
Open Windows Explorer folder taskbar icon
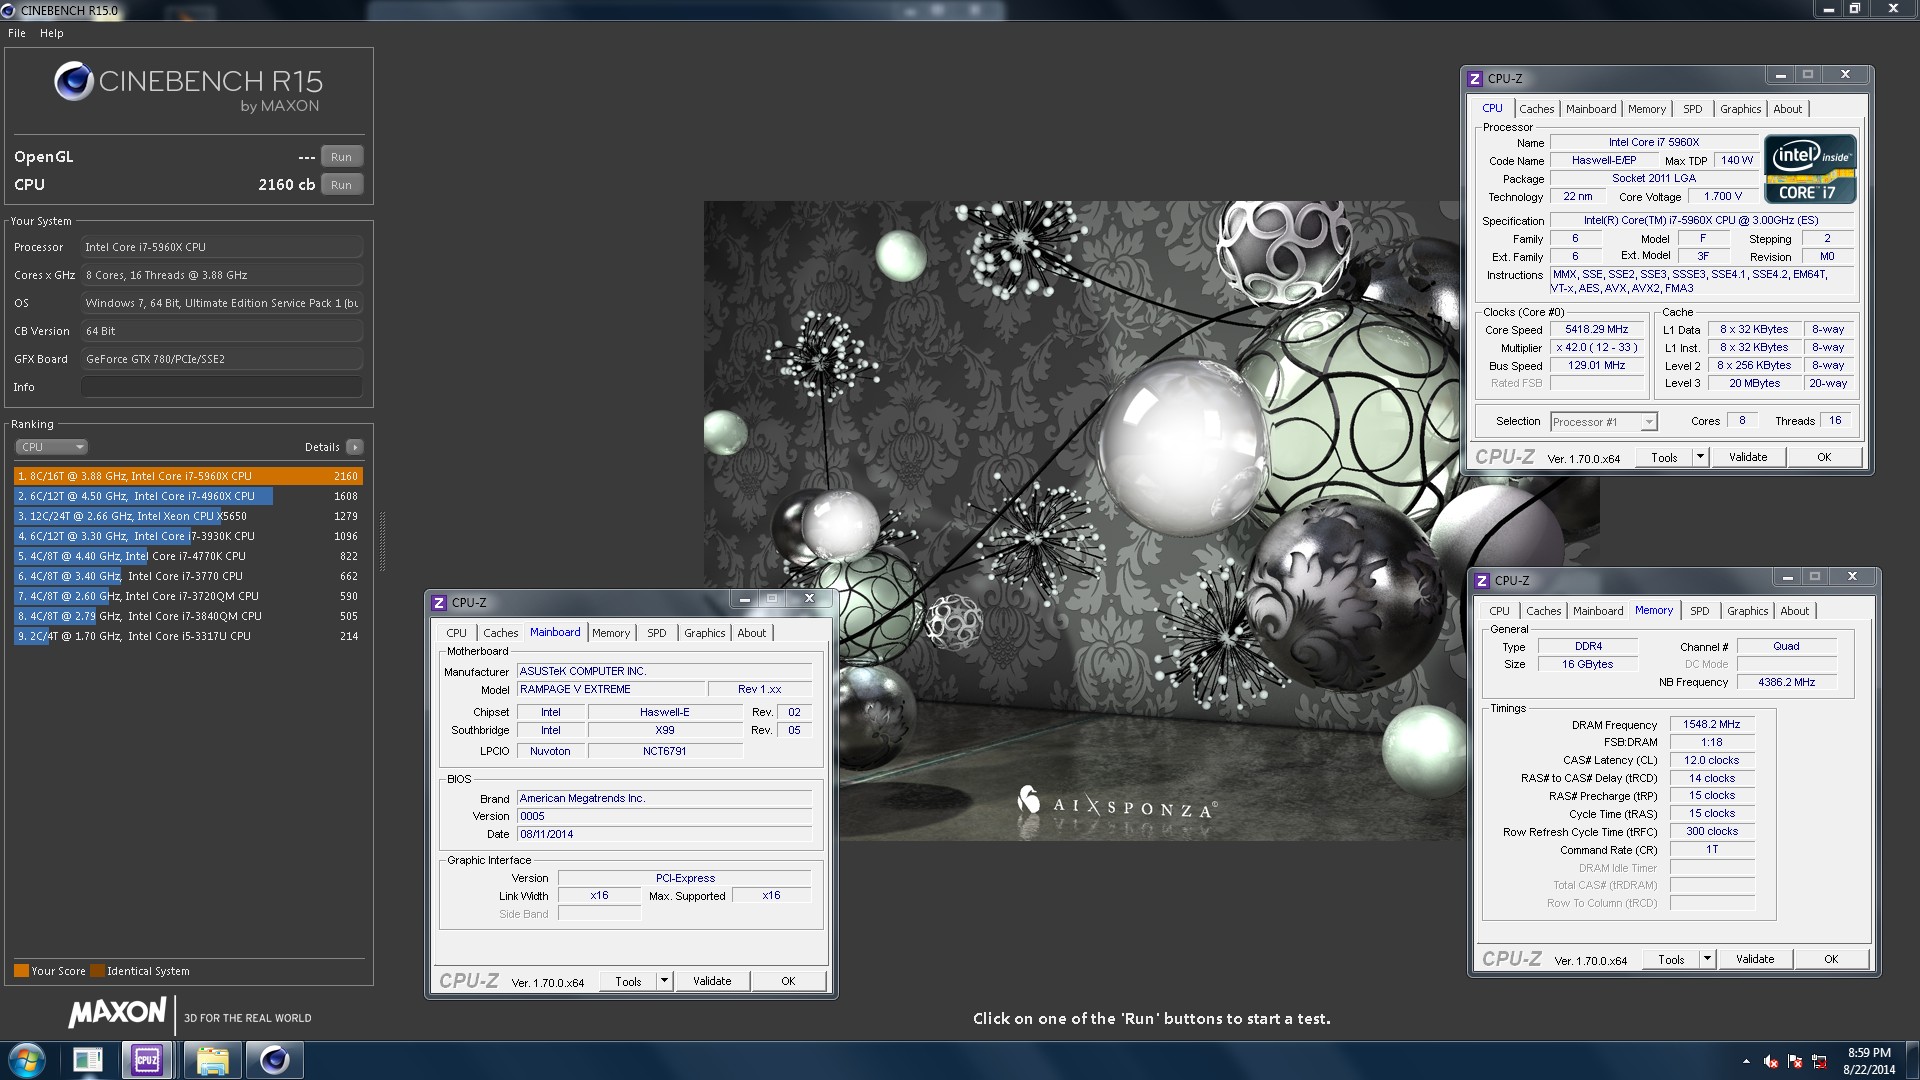pyautogui.click(x=211, y=1060)
